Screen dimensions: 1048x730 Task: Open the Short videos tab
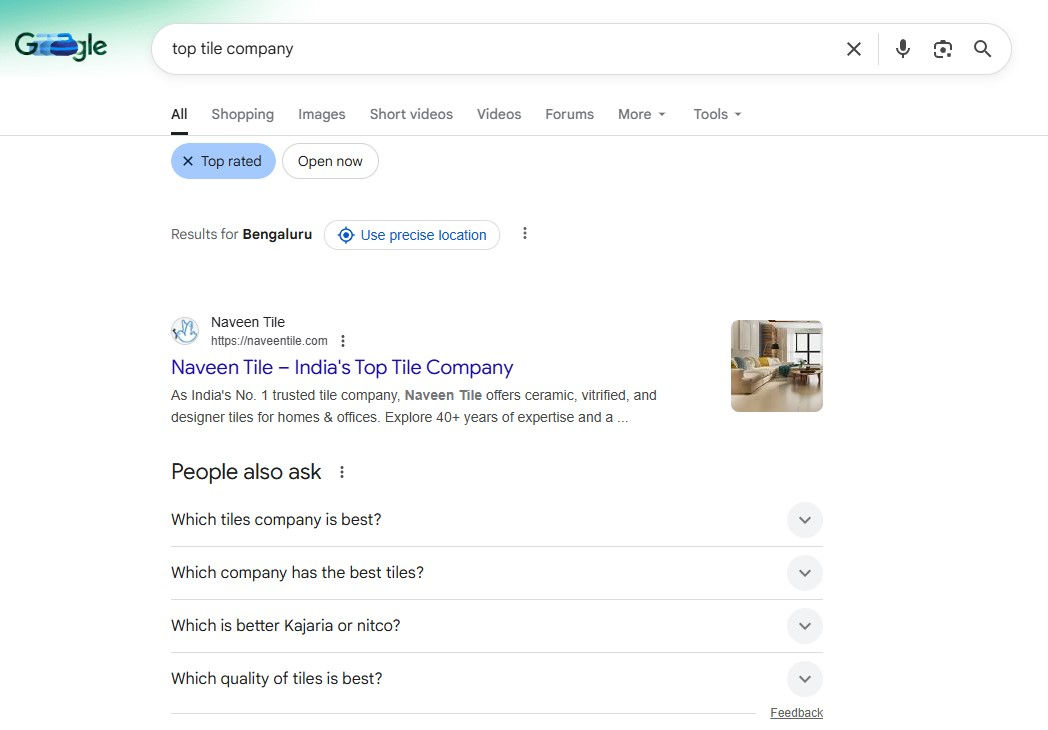click(411, 114)
